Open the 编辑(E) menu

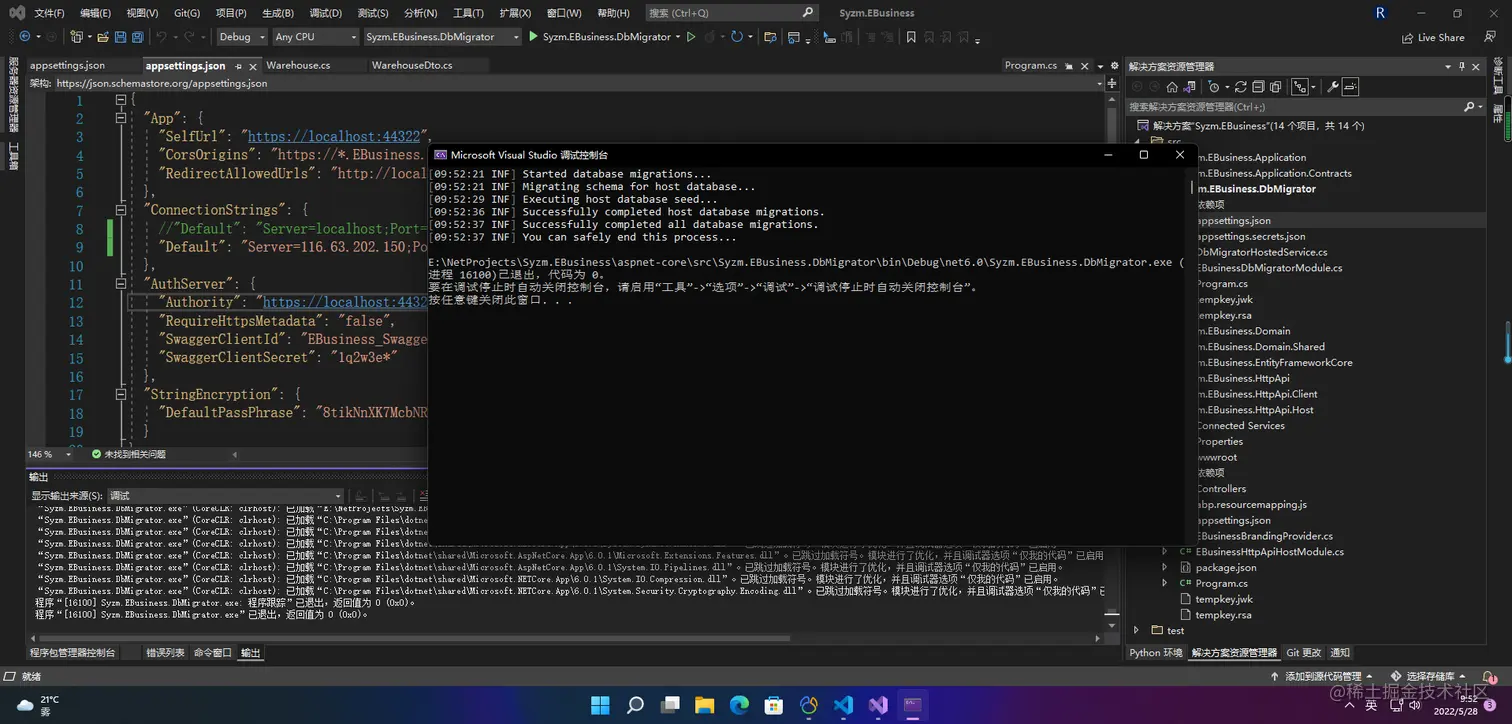coord(95,13)
